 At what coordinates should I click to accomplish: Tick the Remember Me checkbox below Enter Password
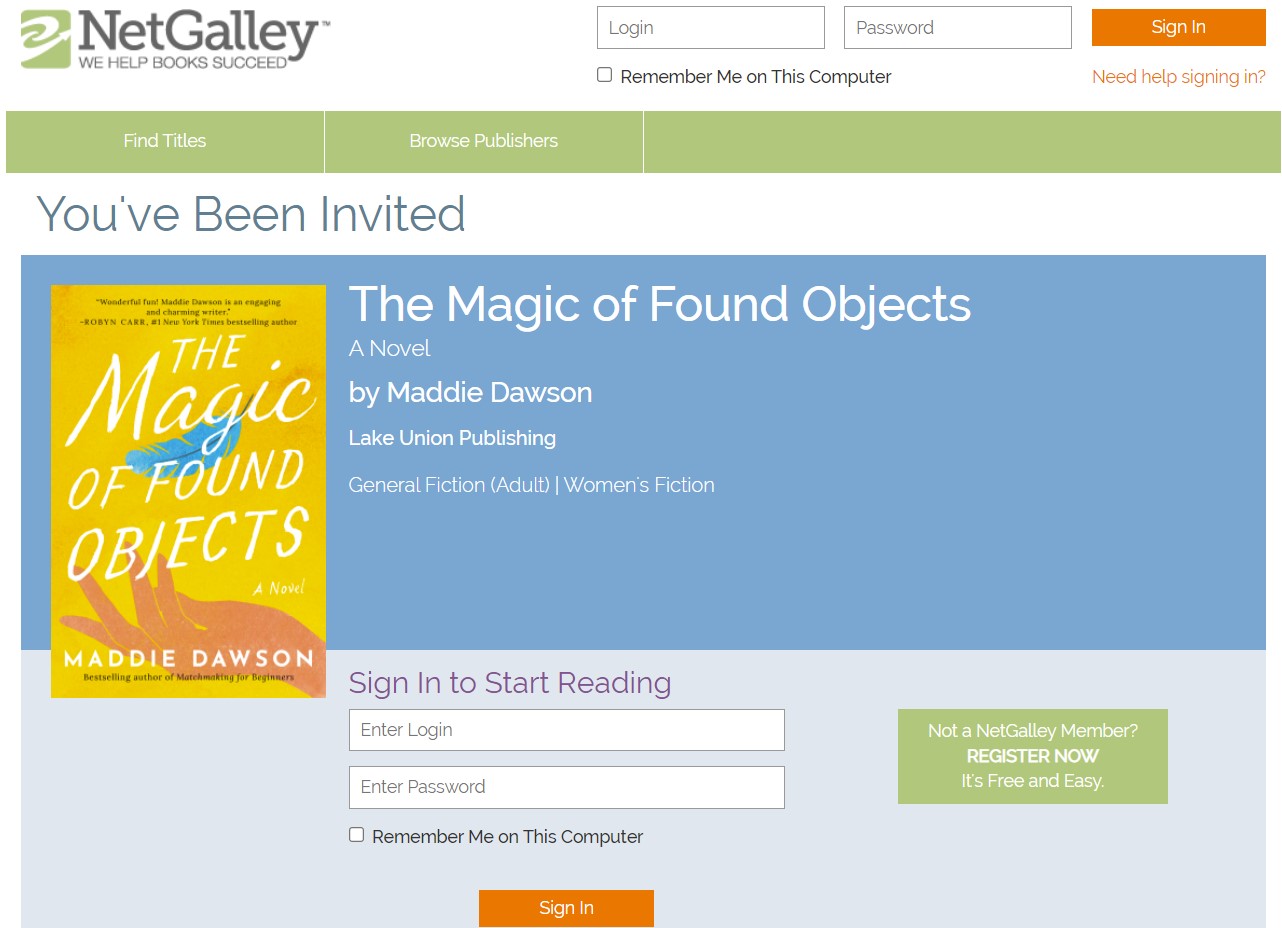click(357, 835)
